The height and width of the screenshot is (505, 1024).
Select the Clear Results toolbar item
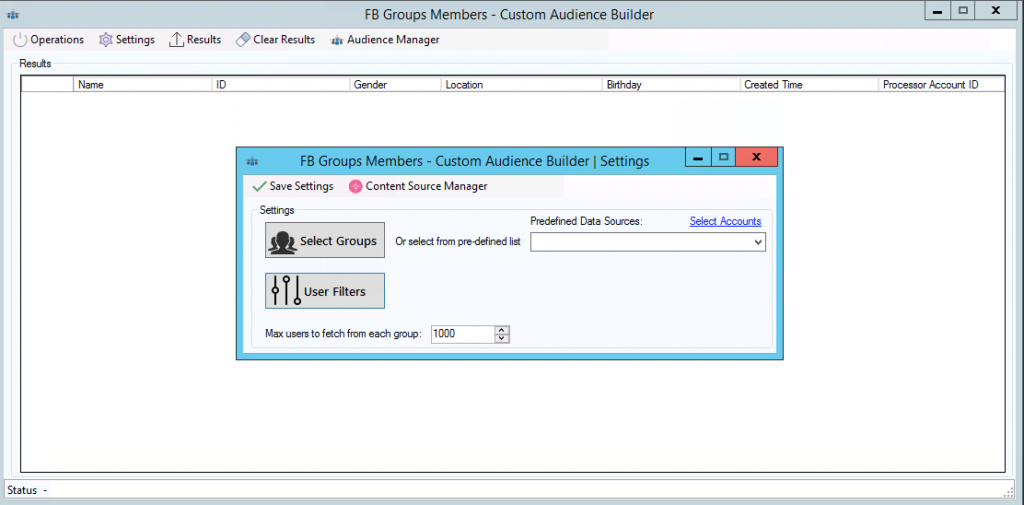tap(275, 40)
